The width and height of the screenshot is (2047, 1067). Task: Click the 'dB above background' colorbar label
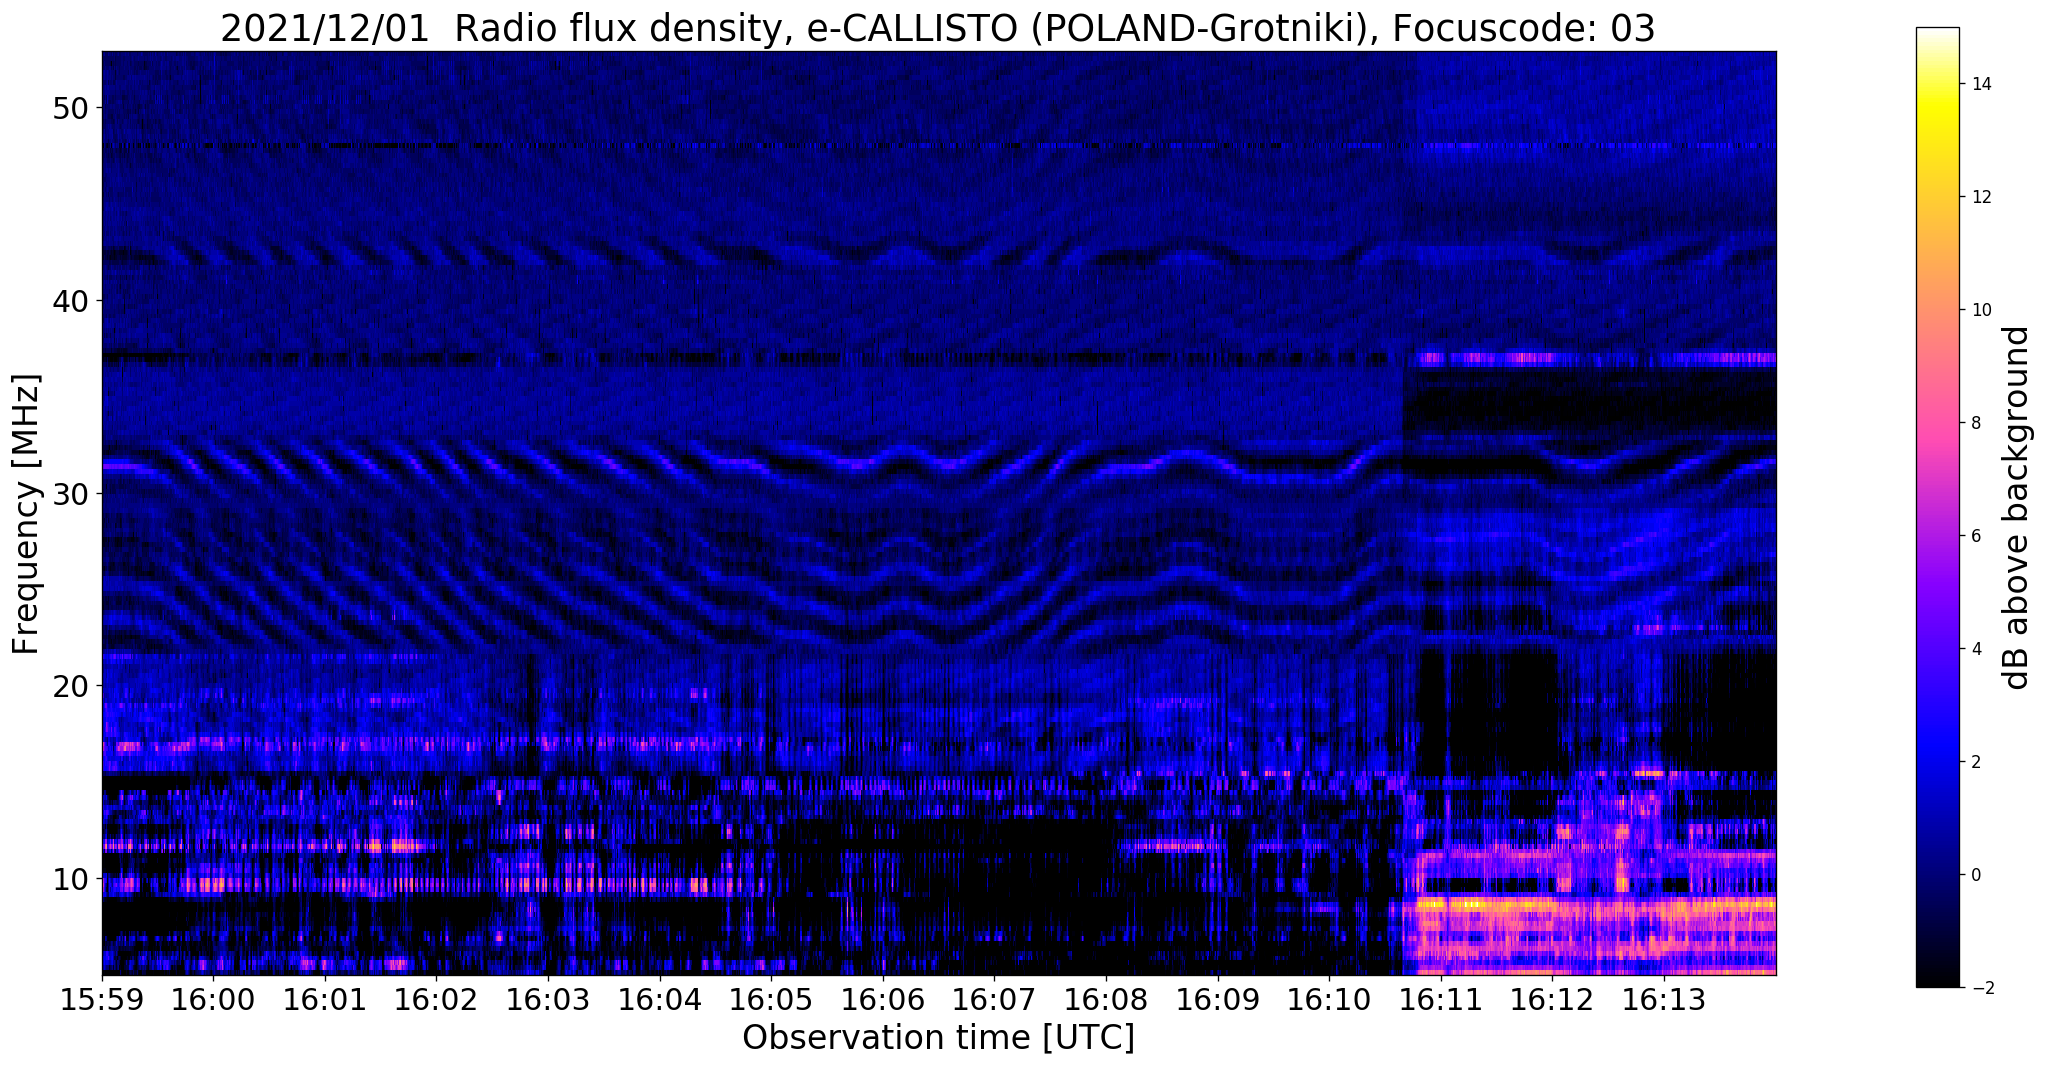pyautogui.click(x=2017, y=507)
